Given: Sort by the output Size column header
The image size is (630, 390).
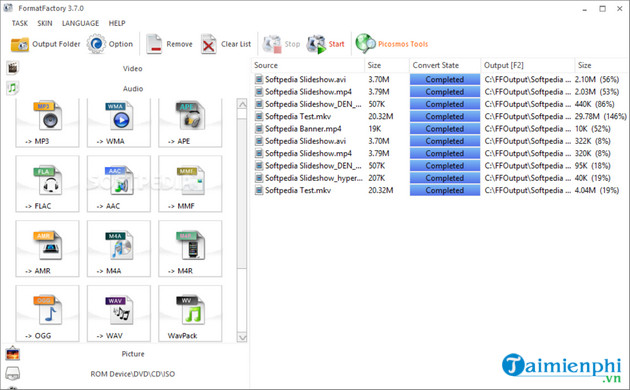Looking at the screenshot, I should point(601,65).
